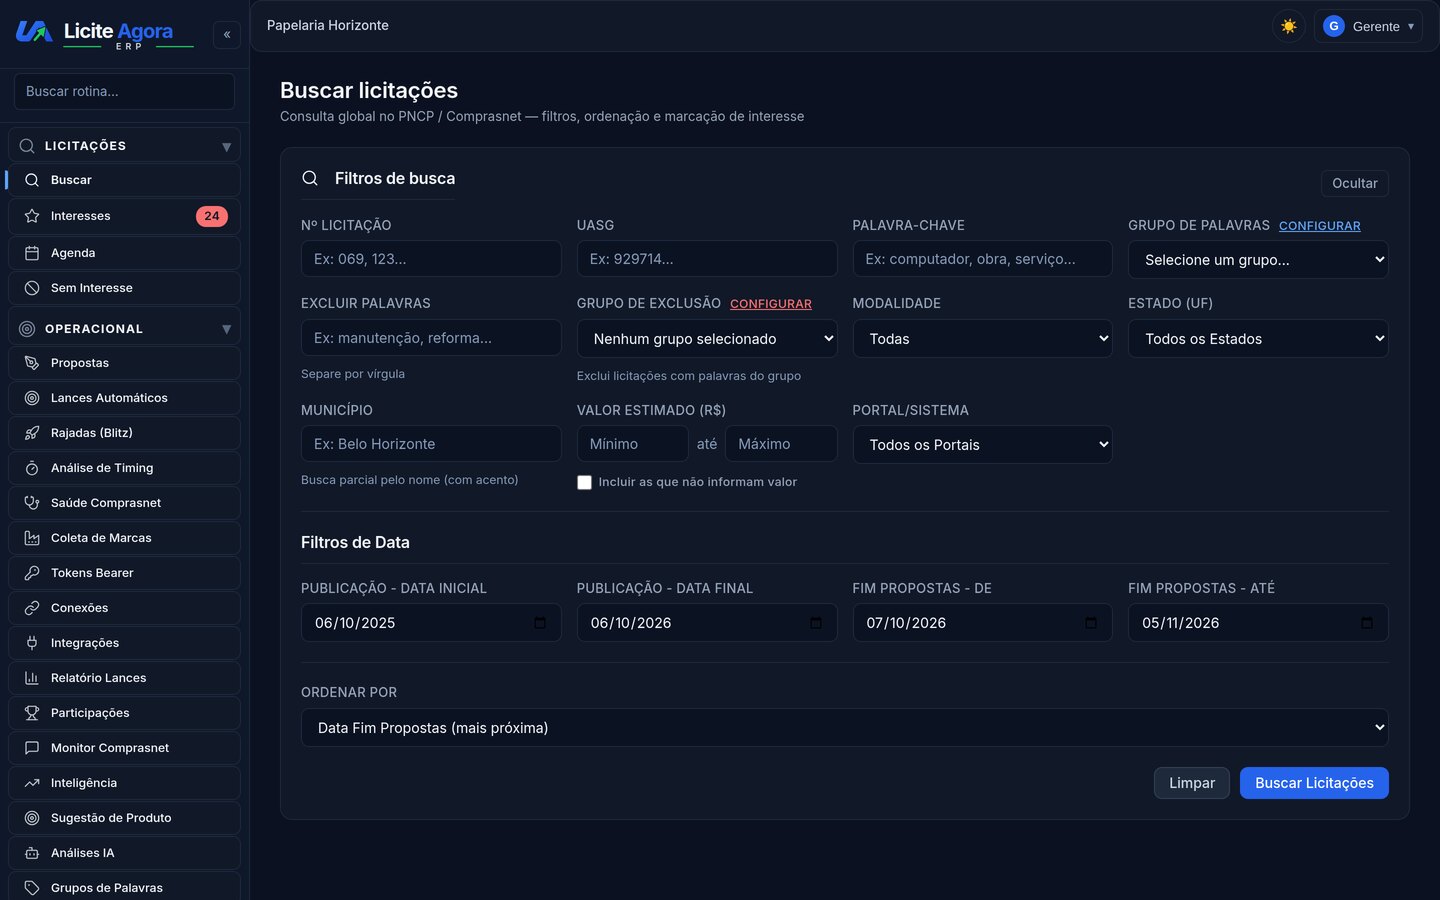Open Participações trophy item

pos(124,713)
